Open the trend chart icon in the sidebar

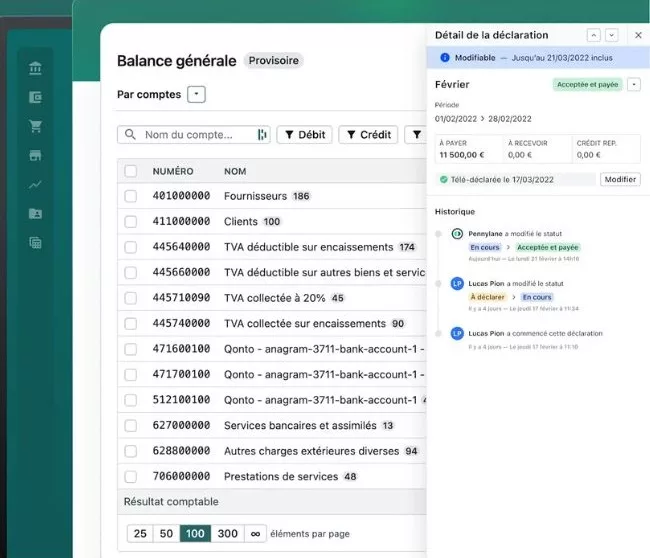[x=36, y=185]
